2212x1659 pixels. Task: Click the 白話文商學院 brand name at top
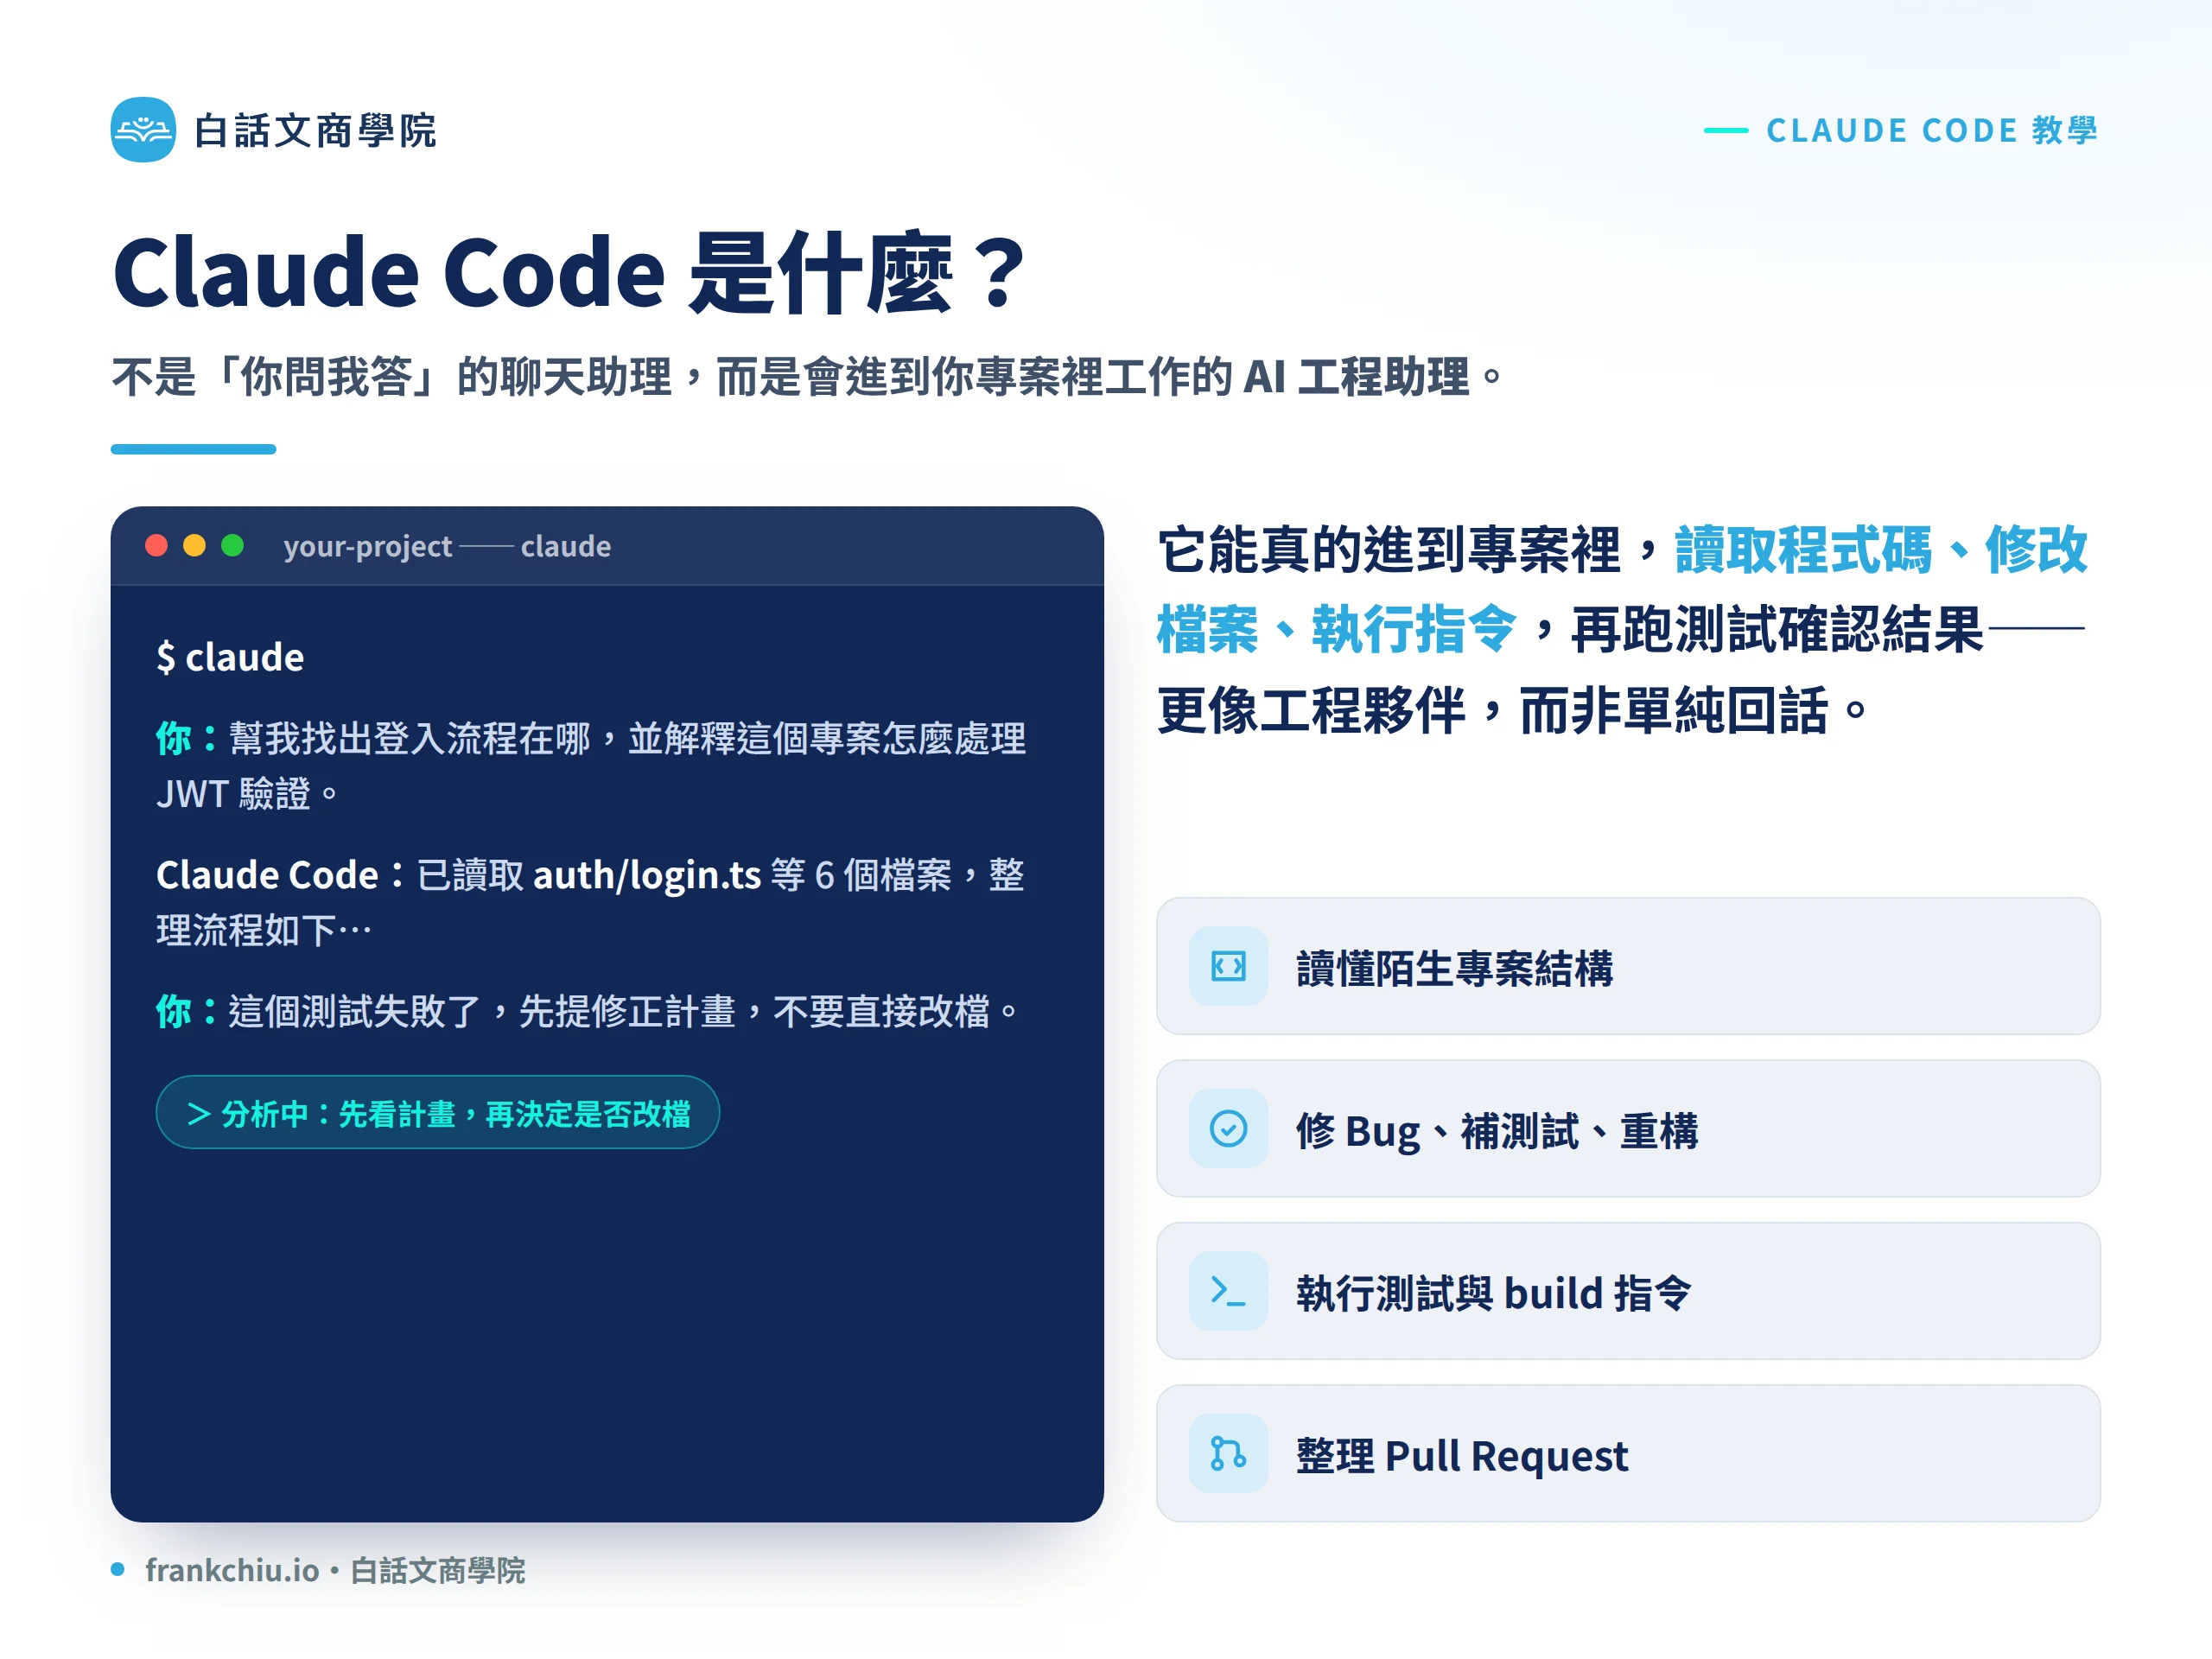point(315,130)
